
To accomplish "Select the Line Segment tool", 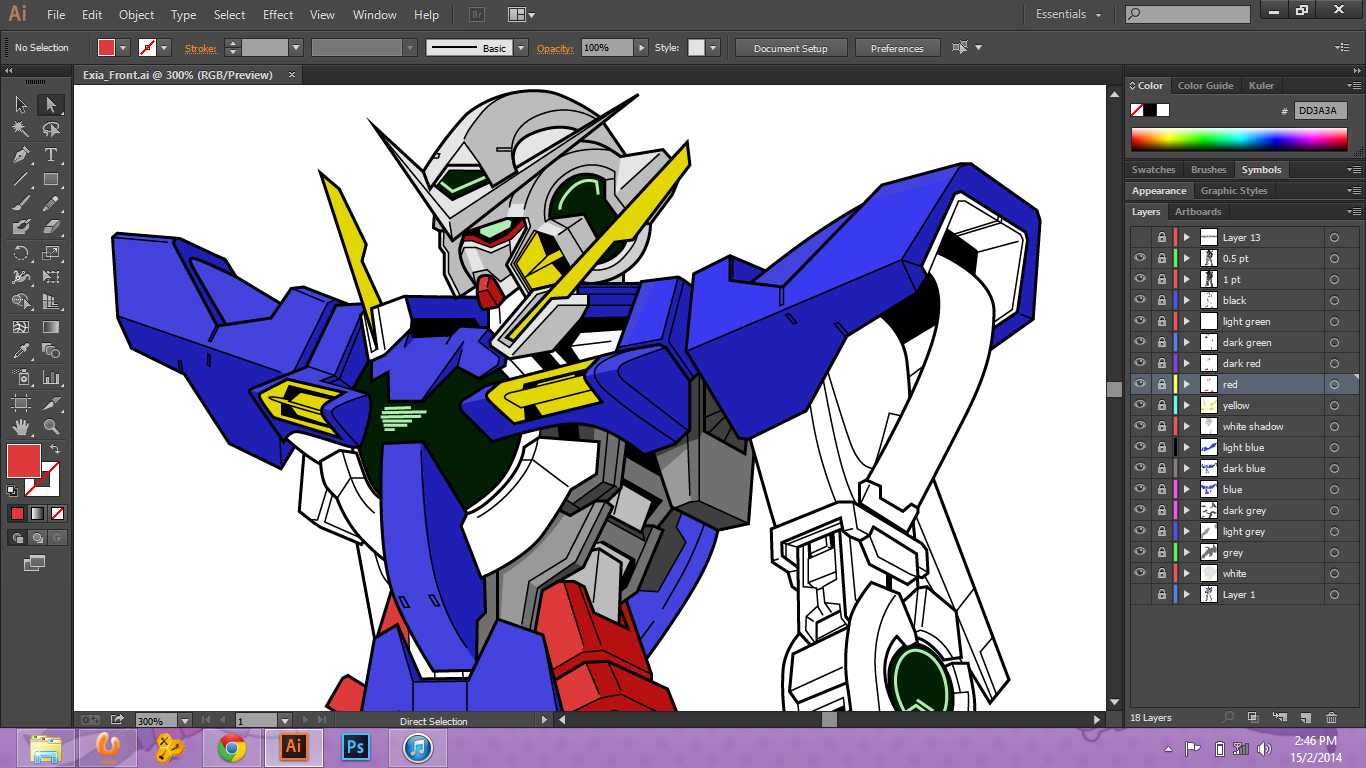I will tap(21, 180).
